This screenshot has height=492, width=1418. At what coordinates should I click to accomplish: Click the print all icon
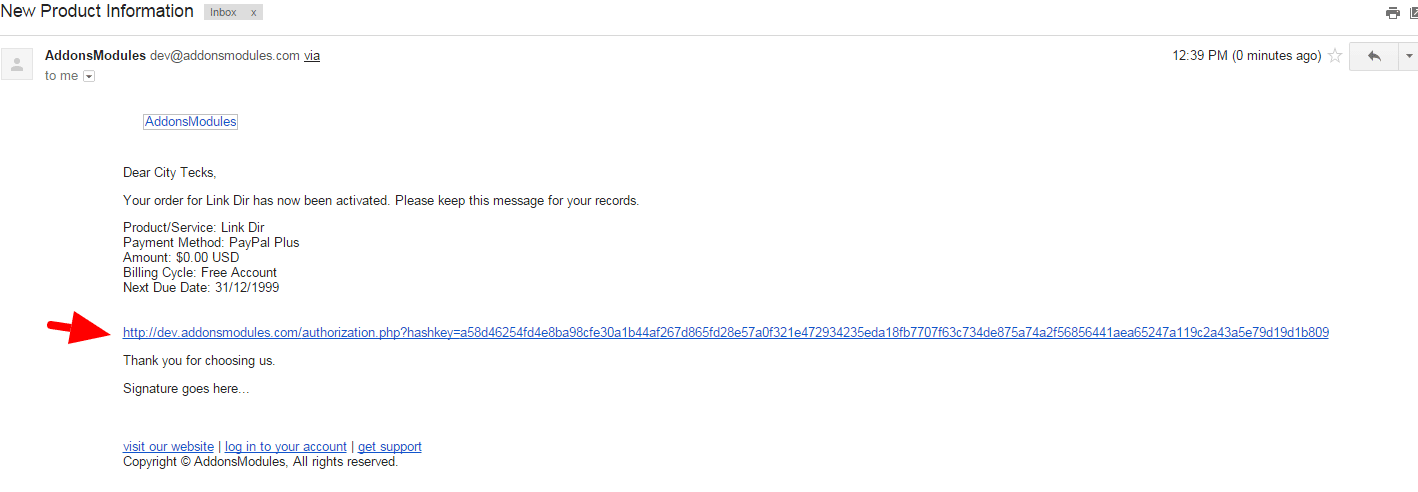(1392, 13)
